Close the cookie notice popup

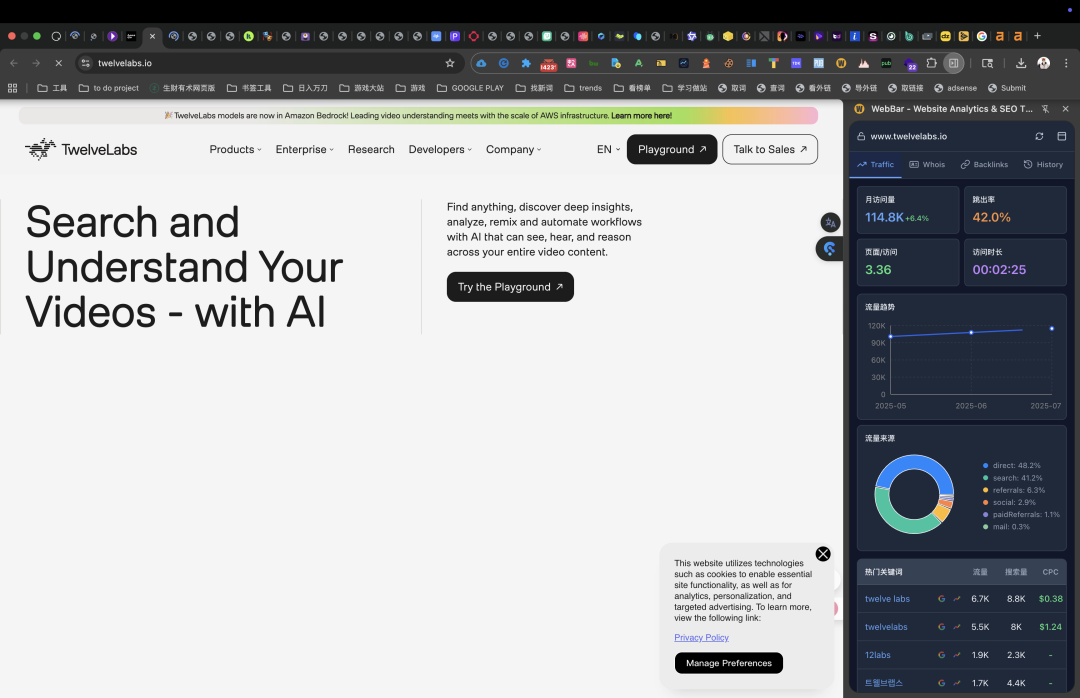(x=822, y=554)
